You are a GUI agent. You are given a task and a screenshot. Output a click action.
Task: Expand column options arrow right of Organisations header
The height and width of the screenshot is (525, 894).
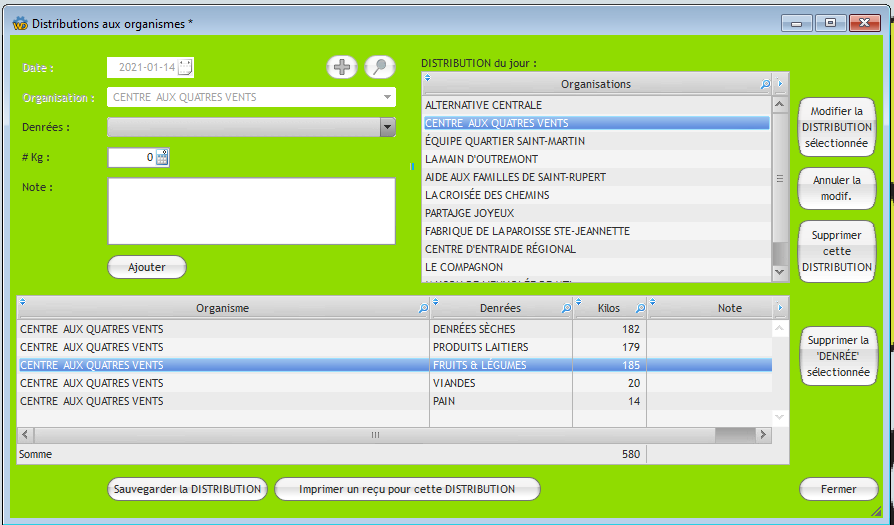(780, 84)
